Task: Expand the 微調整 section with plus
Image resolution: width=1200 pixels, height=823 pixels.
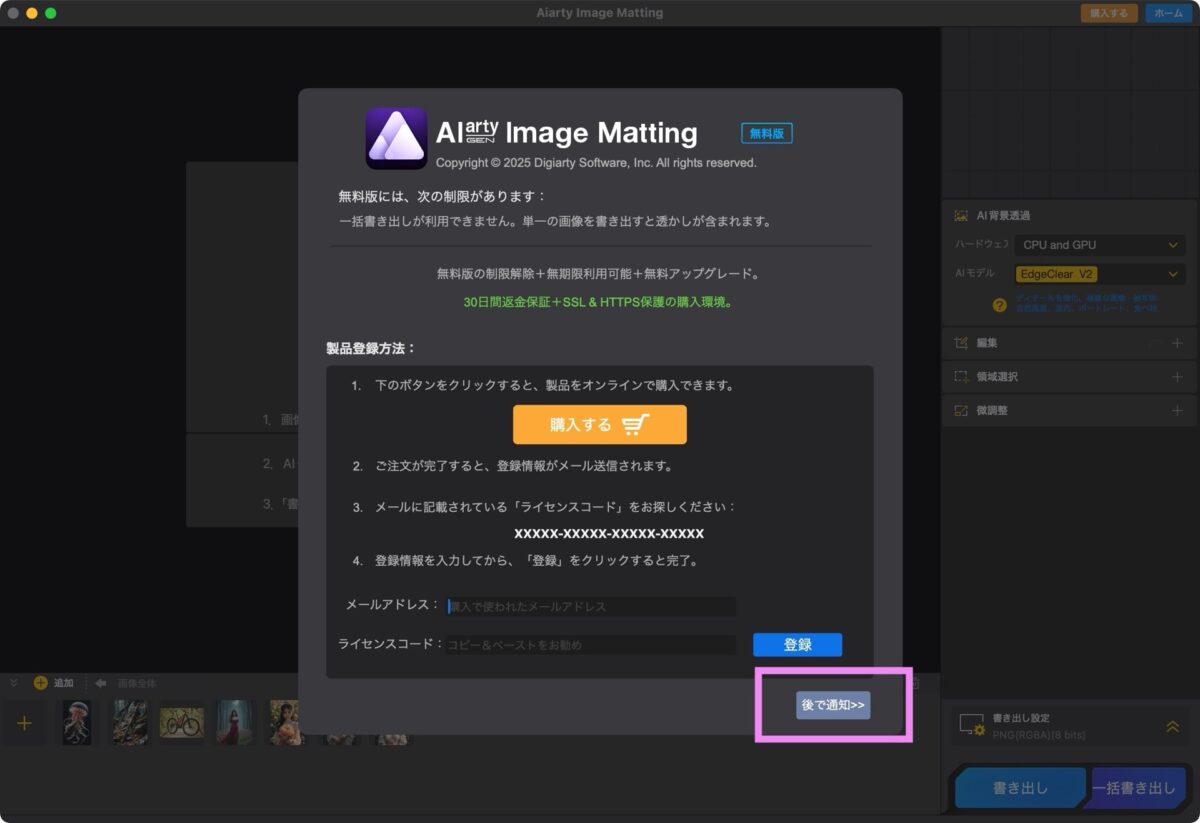Action: [x=1177, y=411]
